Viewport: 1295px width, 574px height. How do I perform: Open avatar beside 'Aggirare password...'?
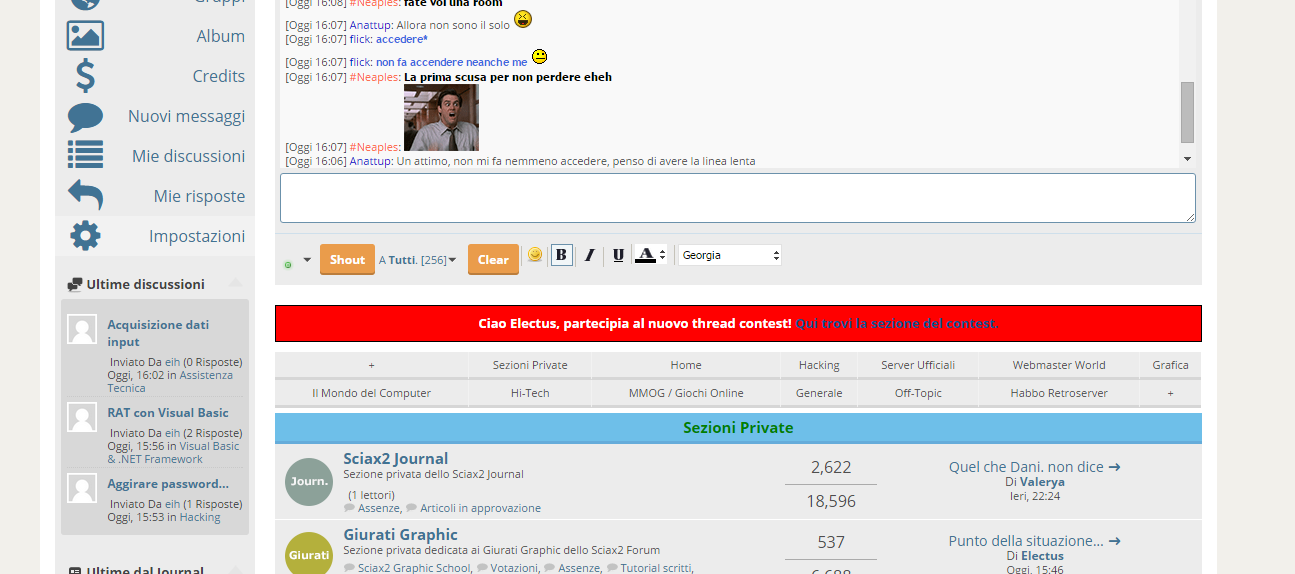tap(82, 488)
